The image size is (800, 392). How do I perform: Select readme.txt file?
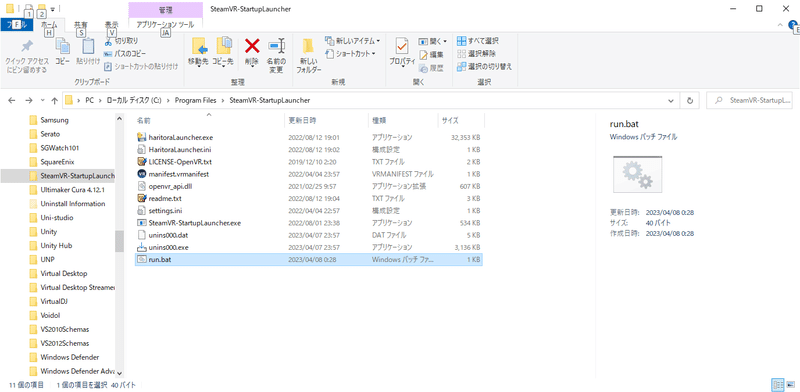point(309,199)
